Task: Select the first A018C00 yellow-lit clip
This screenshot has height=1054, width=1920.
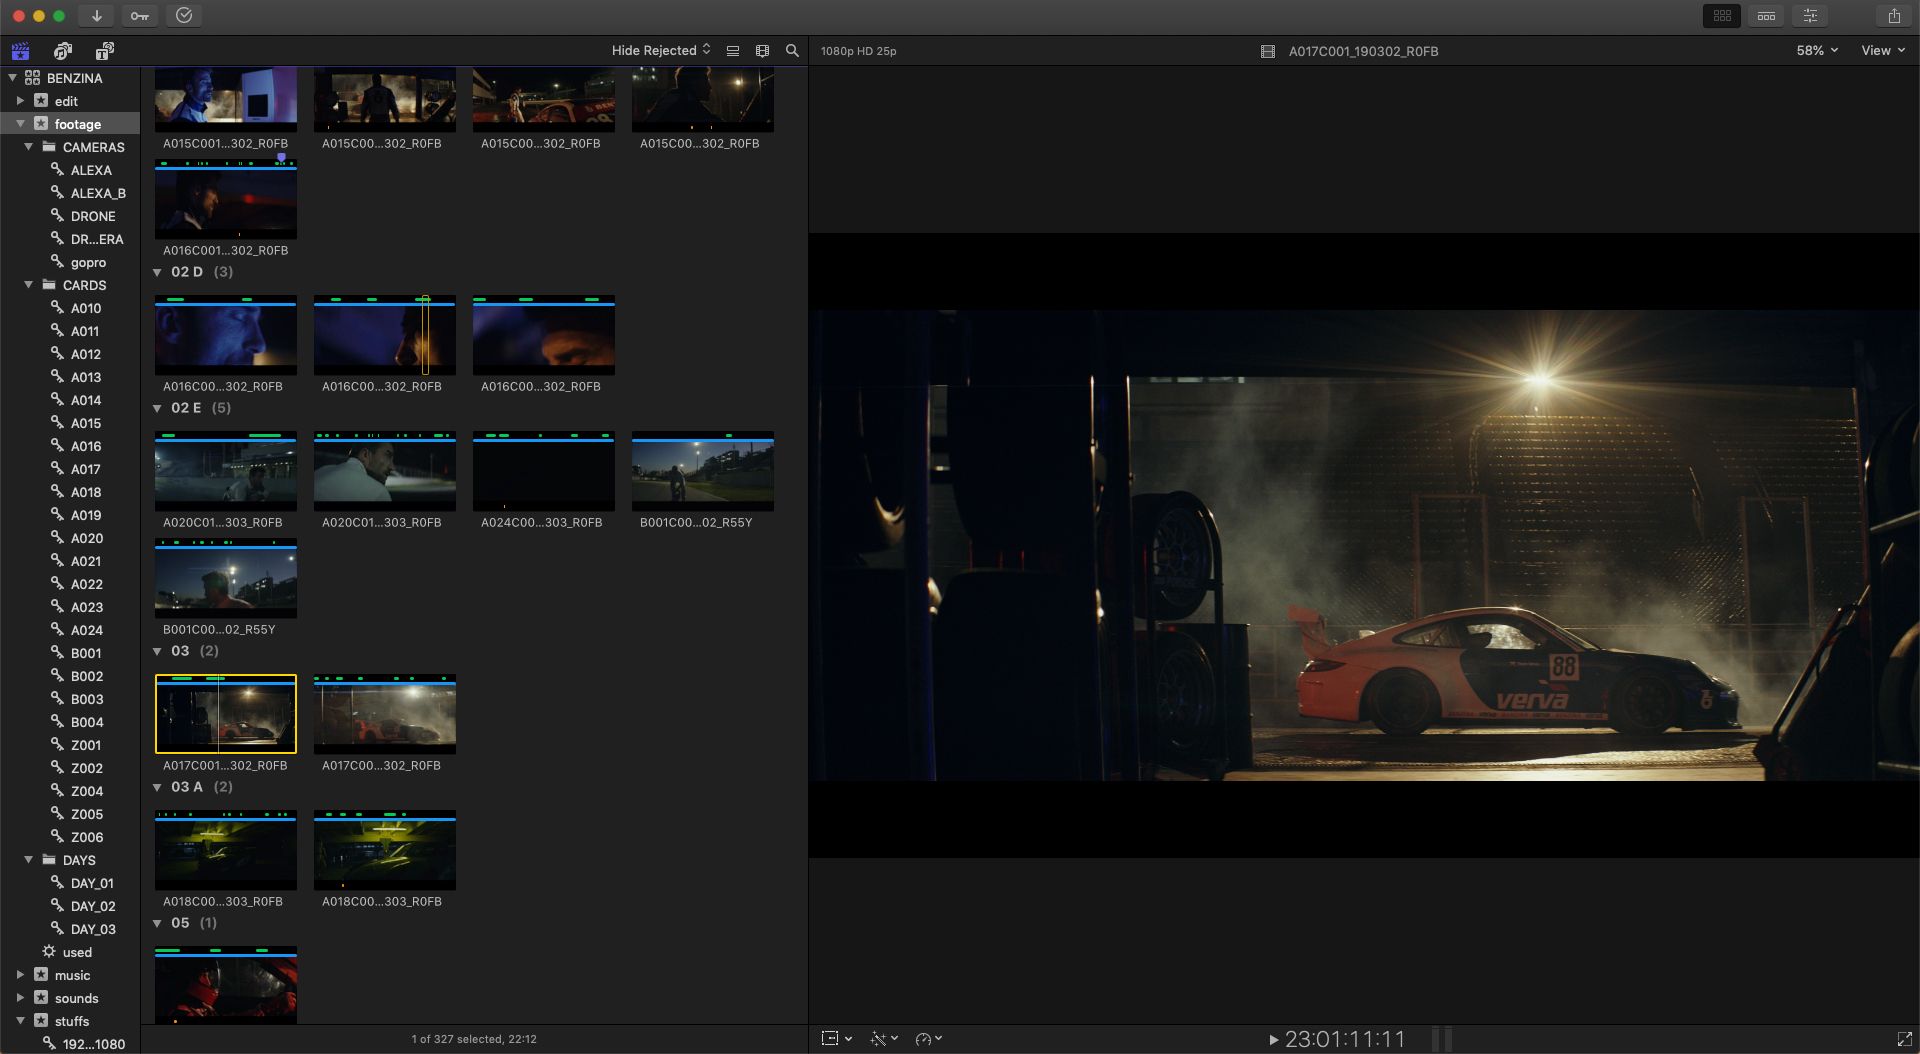Action: pos(226,850)
